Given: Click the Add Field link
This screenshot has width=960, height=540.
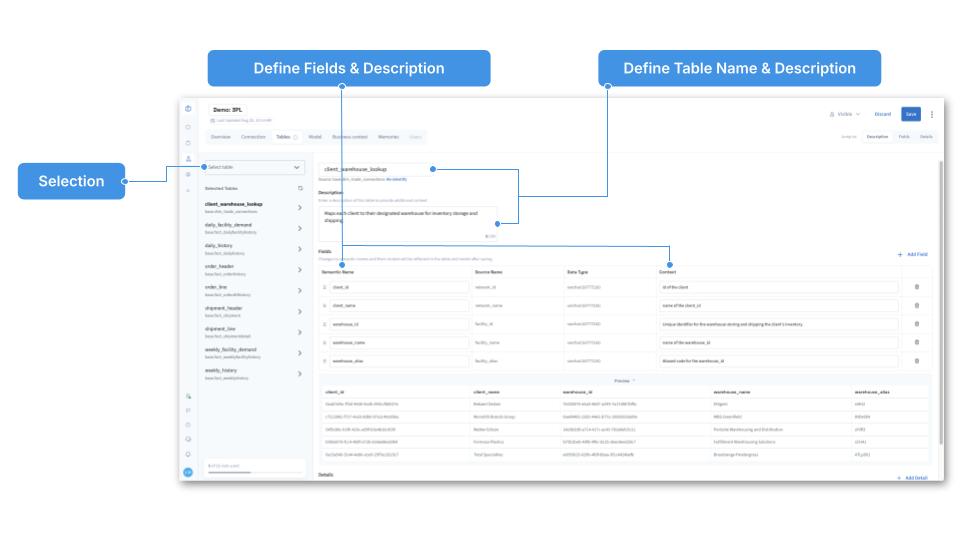Looking at the screenshot, I should [912, 254].
